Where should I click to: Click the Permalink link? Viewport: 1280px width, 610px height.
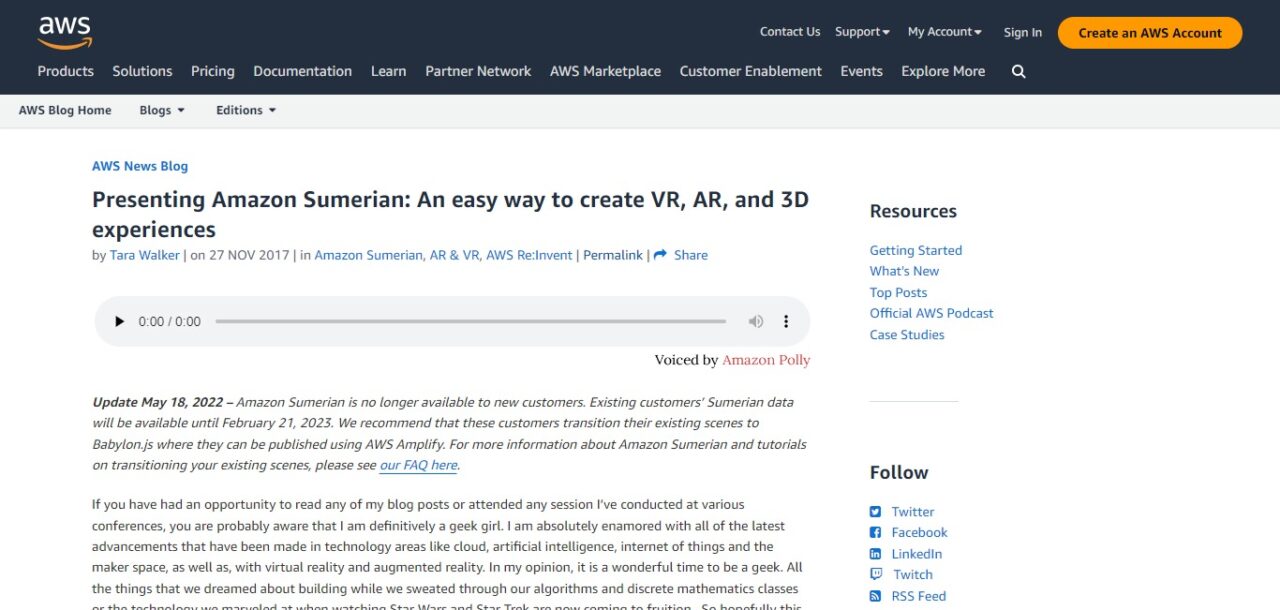point(613,255)
